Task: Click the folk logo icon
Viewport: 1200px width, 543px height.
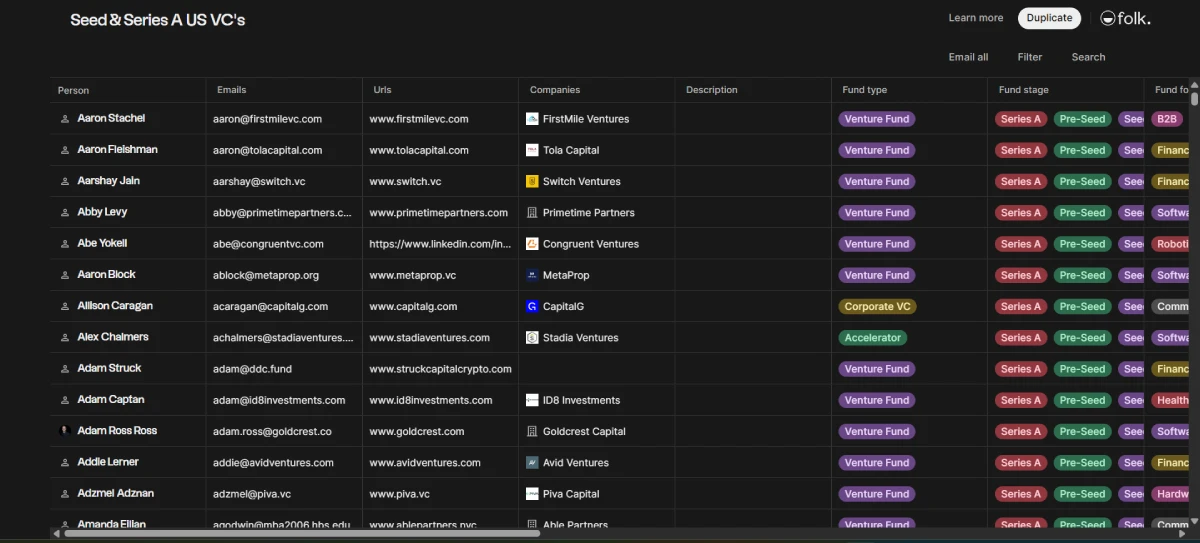Action: click(x=1107, y=18)
